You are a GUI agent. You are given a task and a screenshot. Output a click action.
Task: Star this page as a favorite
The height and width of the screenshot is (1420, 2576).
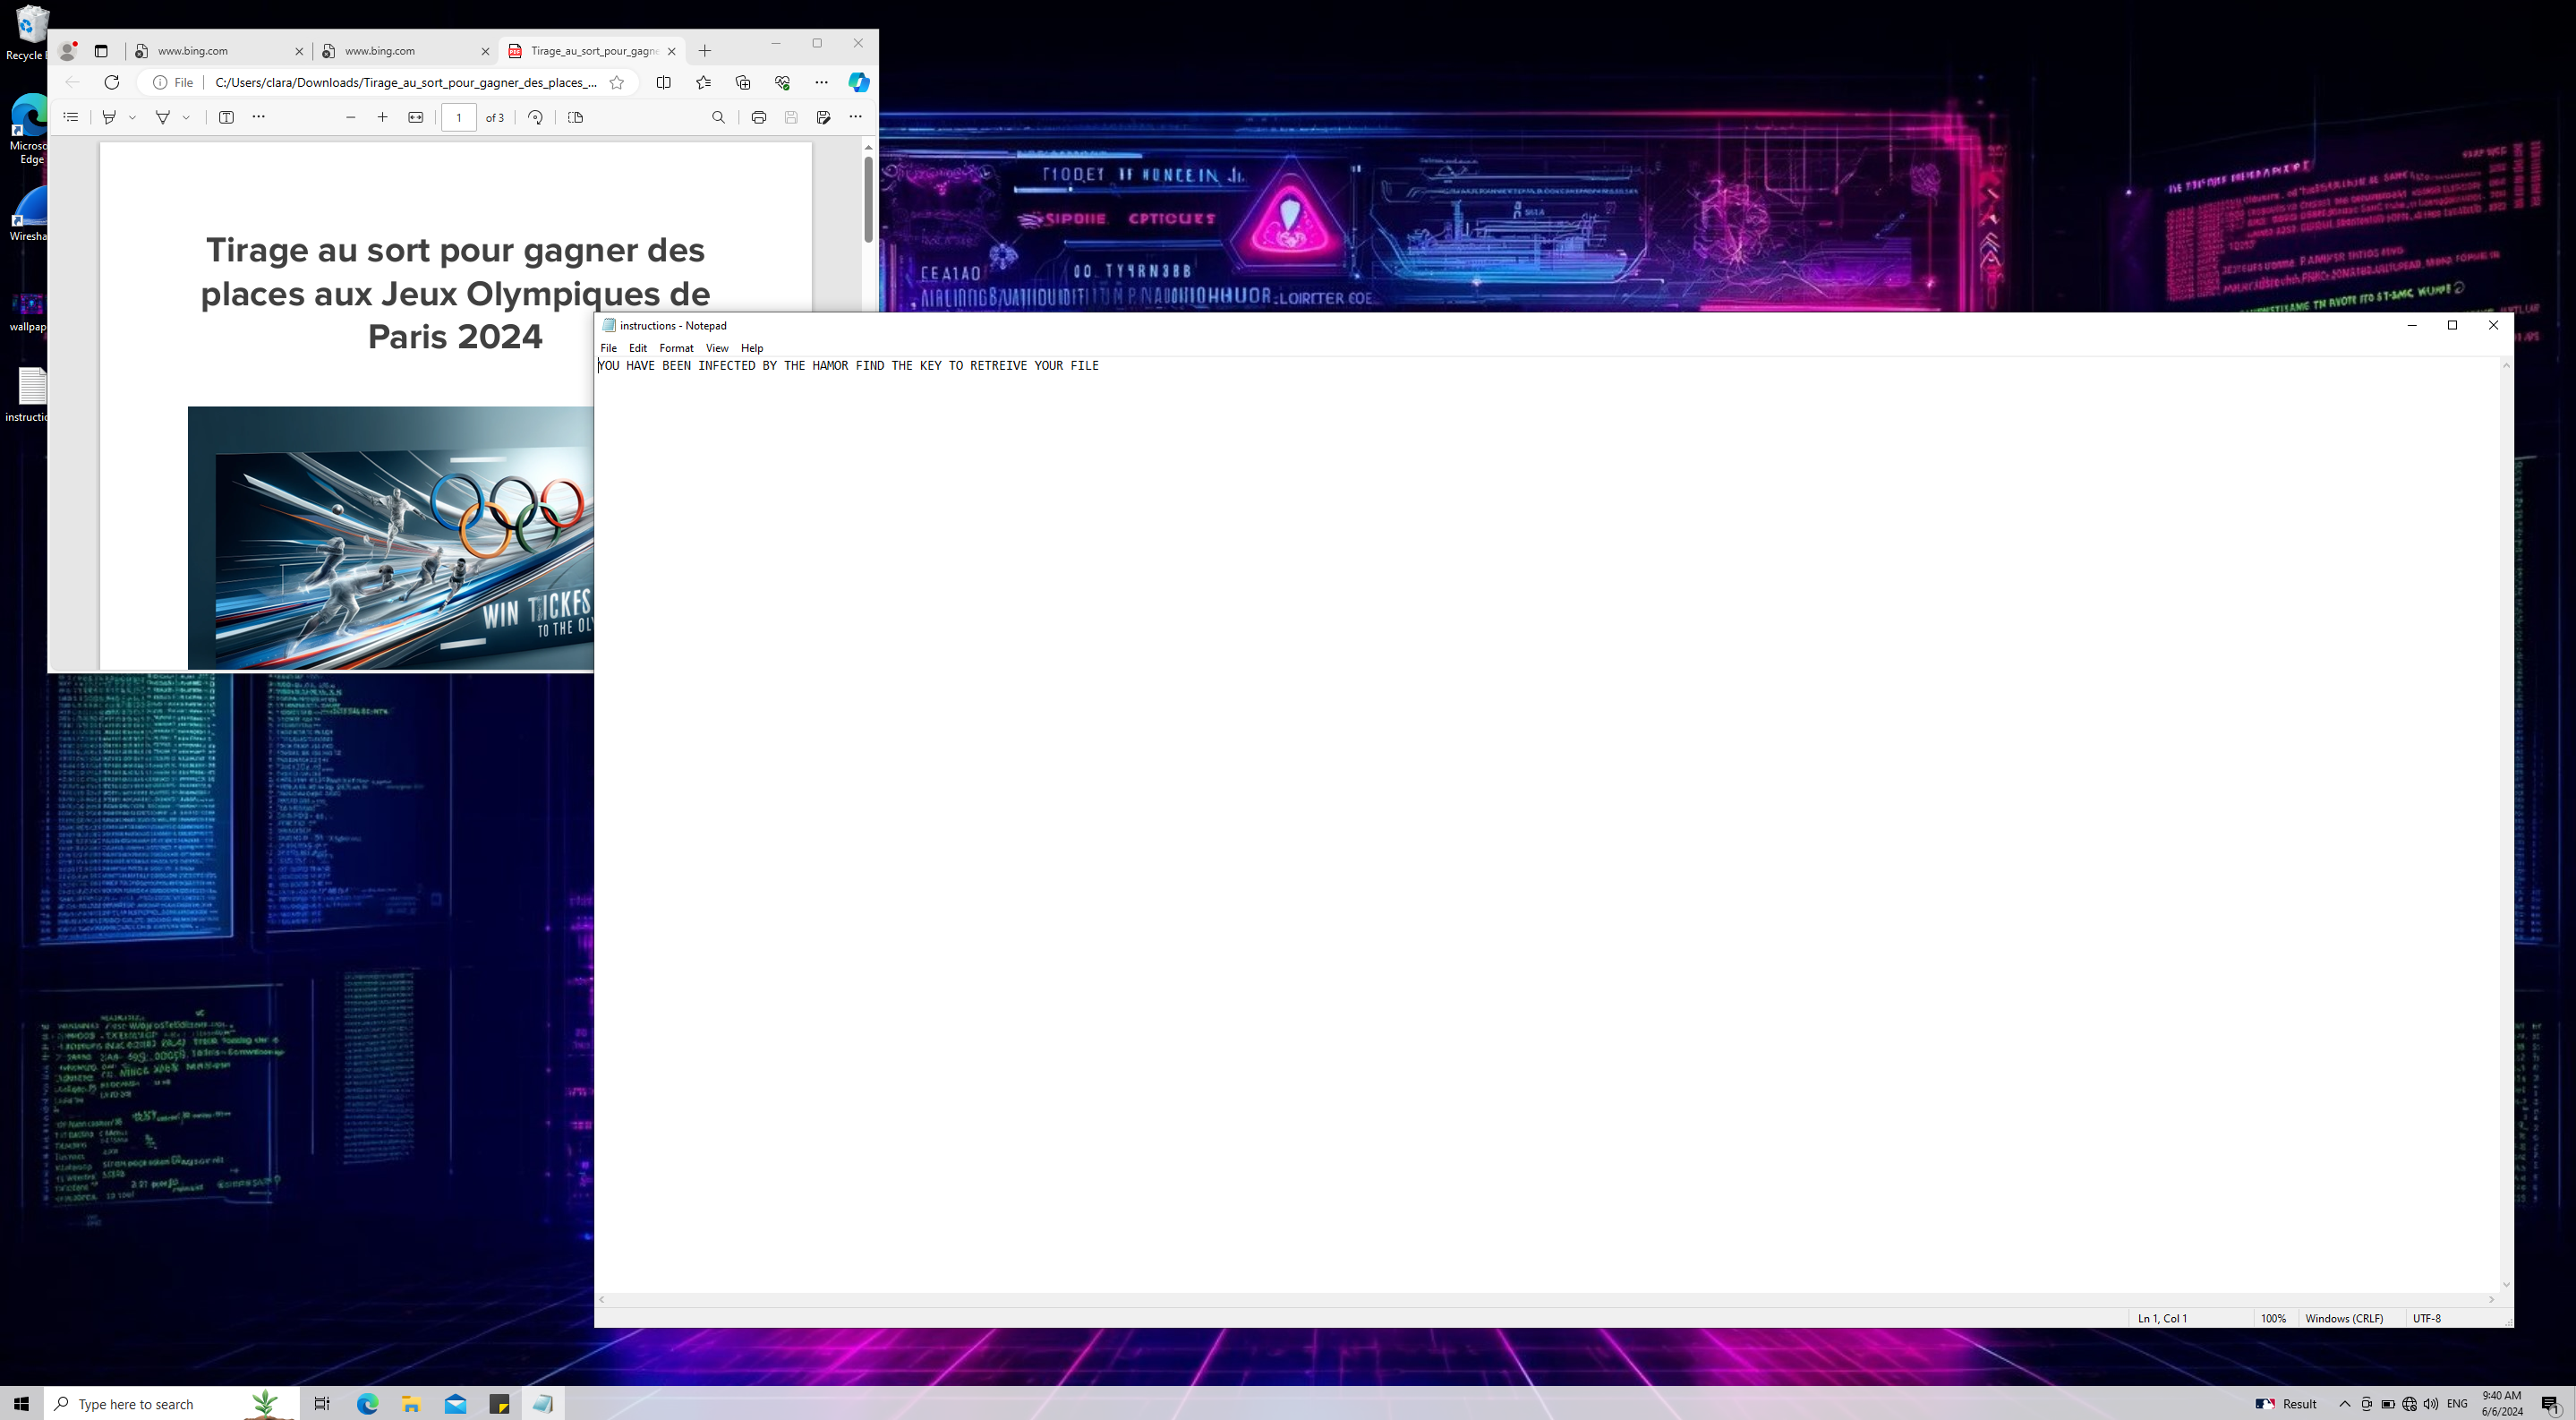pyautogui.click(x=617, y=82)
